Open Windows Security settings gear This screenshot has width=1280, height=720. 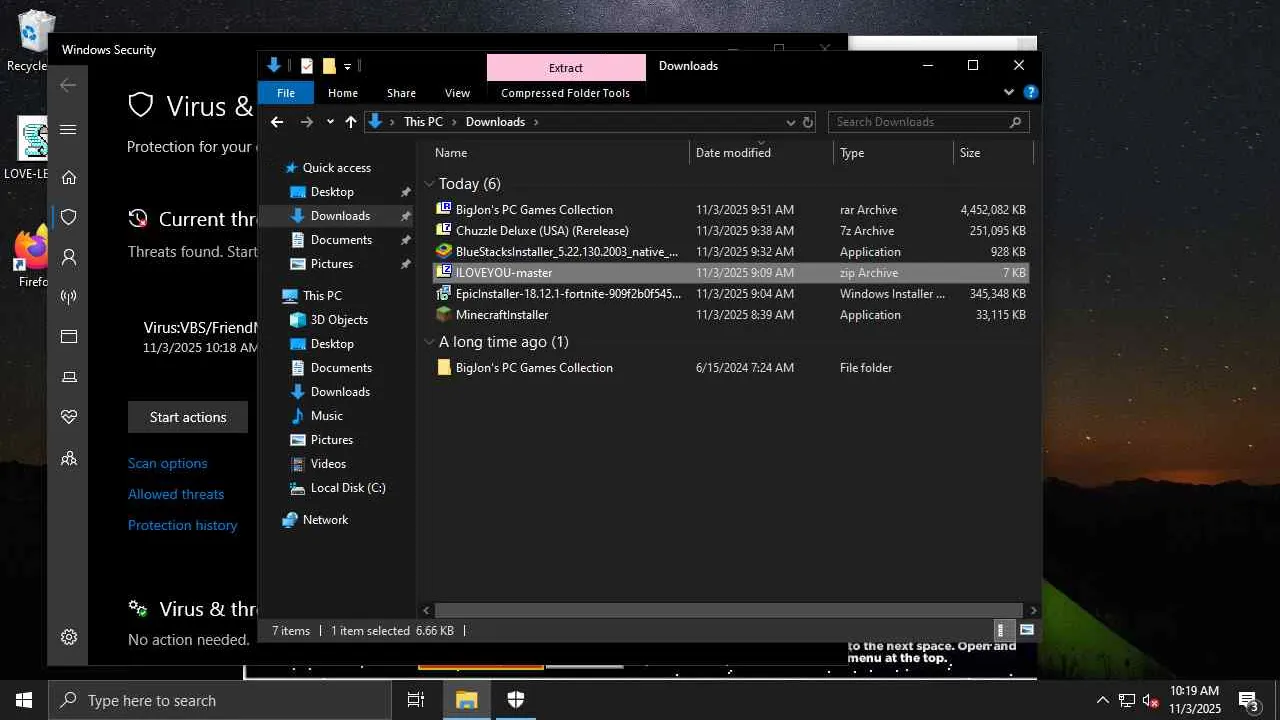tap(69, 637)
